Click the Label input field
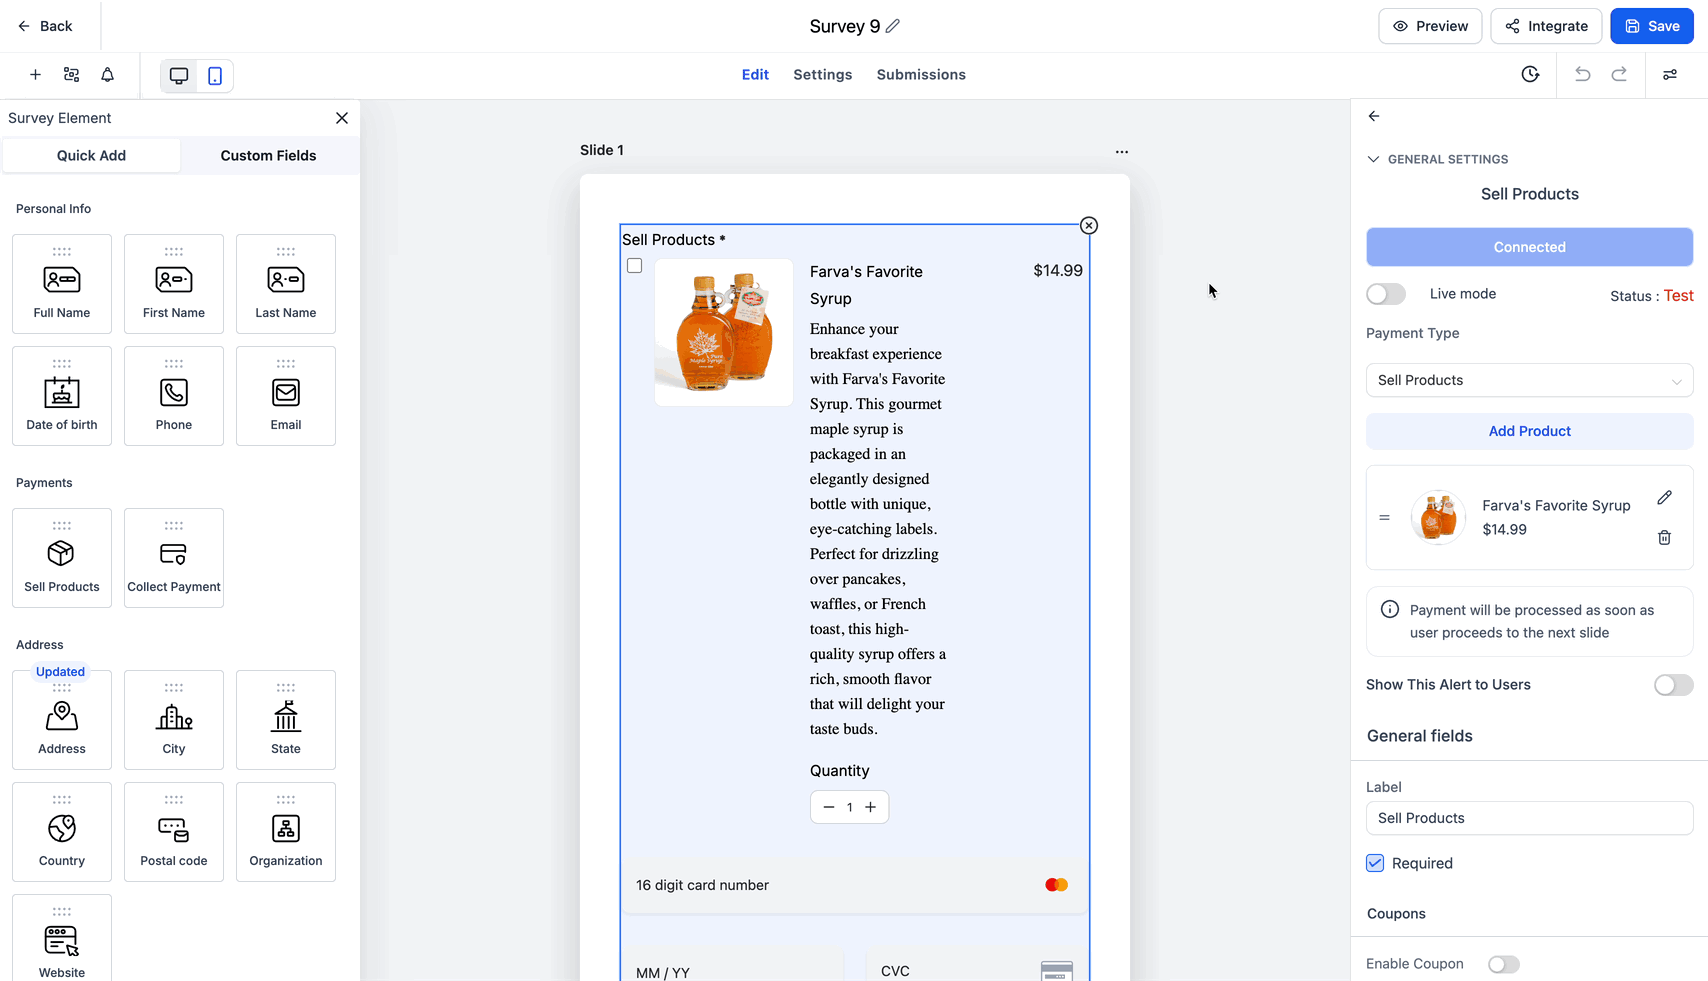Viewport: 1708px width, 981px height. tap(1529, 818)
